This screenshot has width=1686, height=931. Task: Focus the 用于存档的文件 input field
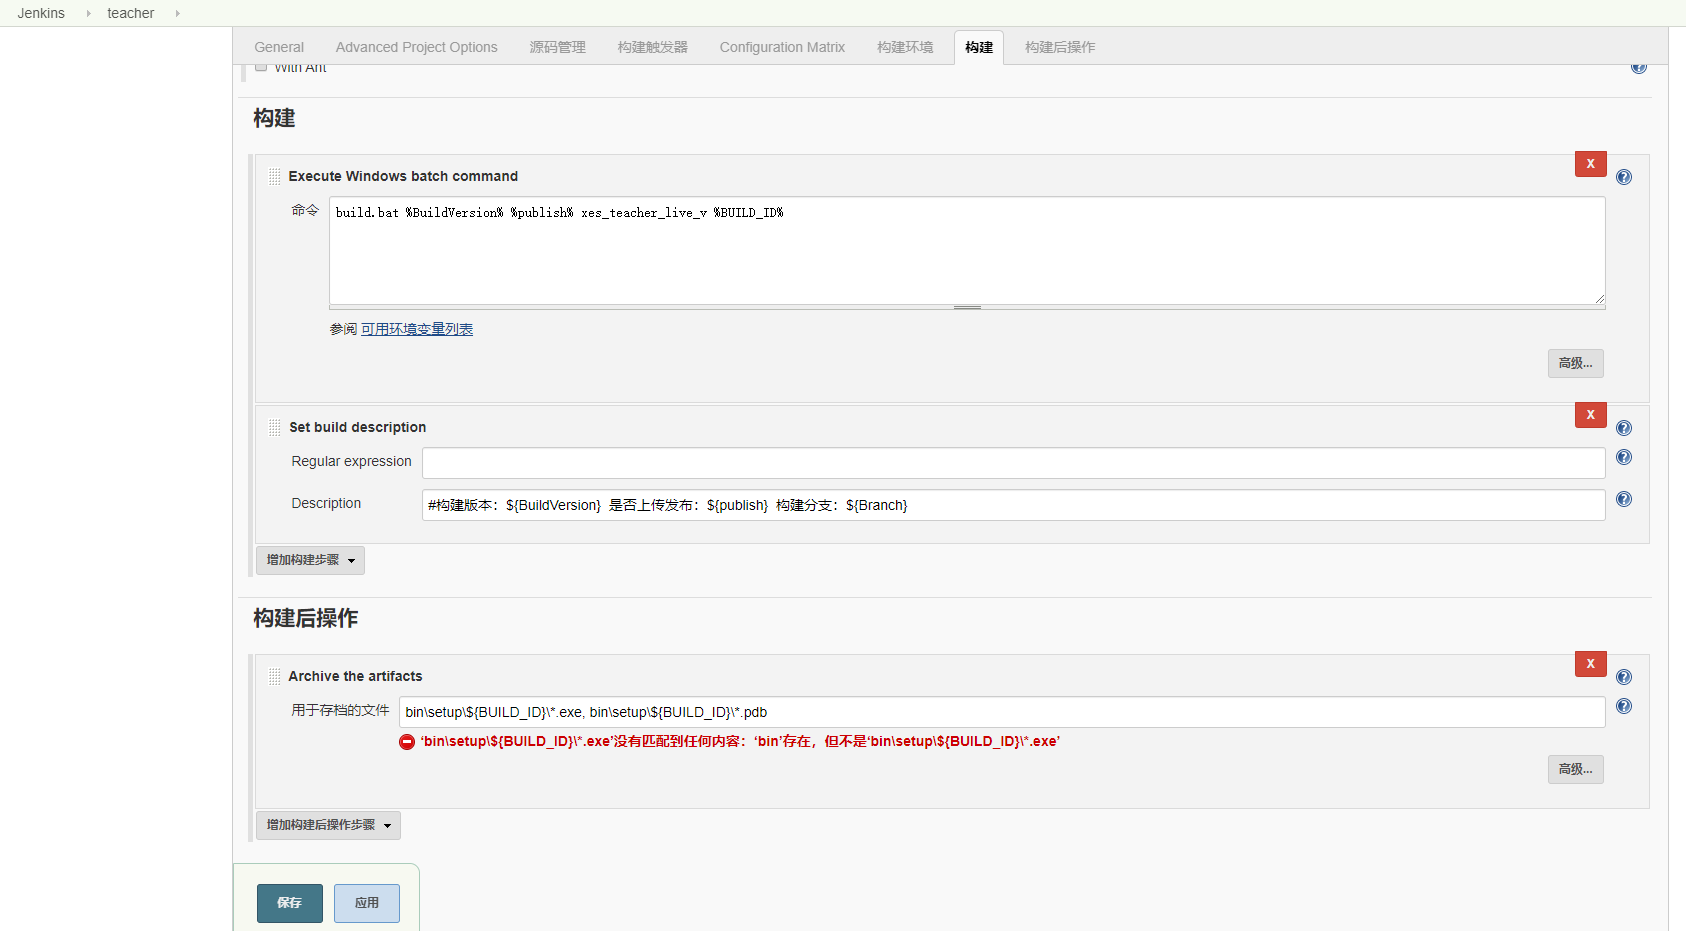pos(1002,712)
